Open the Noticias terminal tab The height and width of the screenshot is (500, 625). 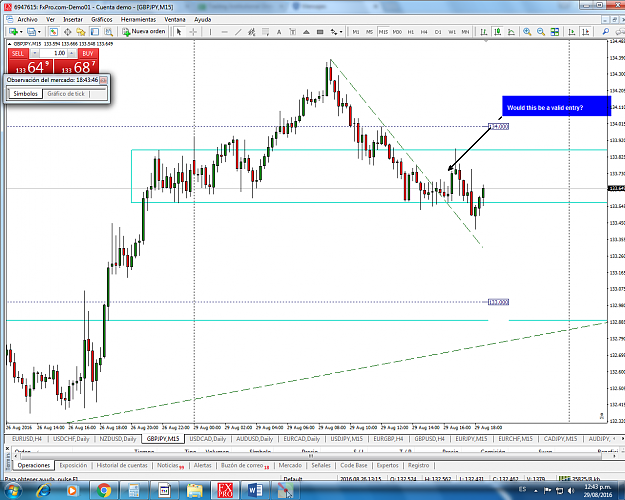pyautogui.click(x=169, y=465)
